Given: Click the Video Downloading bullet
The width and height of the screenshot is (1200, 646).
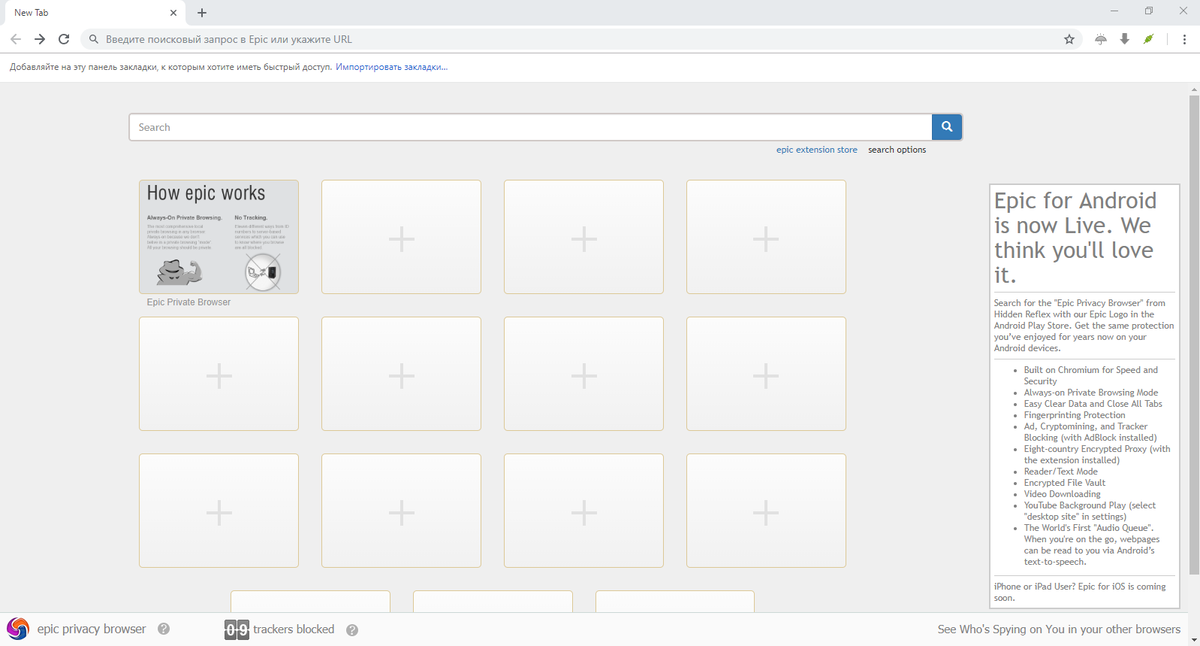Looking at the screenshot, I should pos(1062,494).
